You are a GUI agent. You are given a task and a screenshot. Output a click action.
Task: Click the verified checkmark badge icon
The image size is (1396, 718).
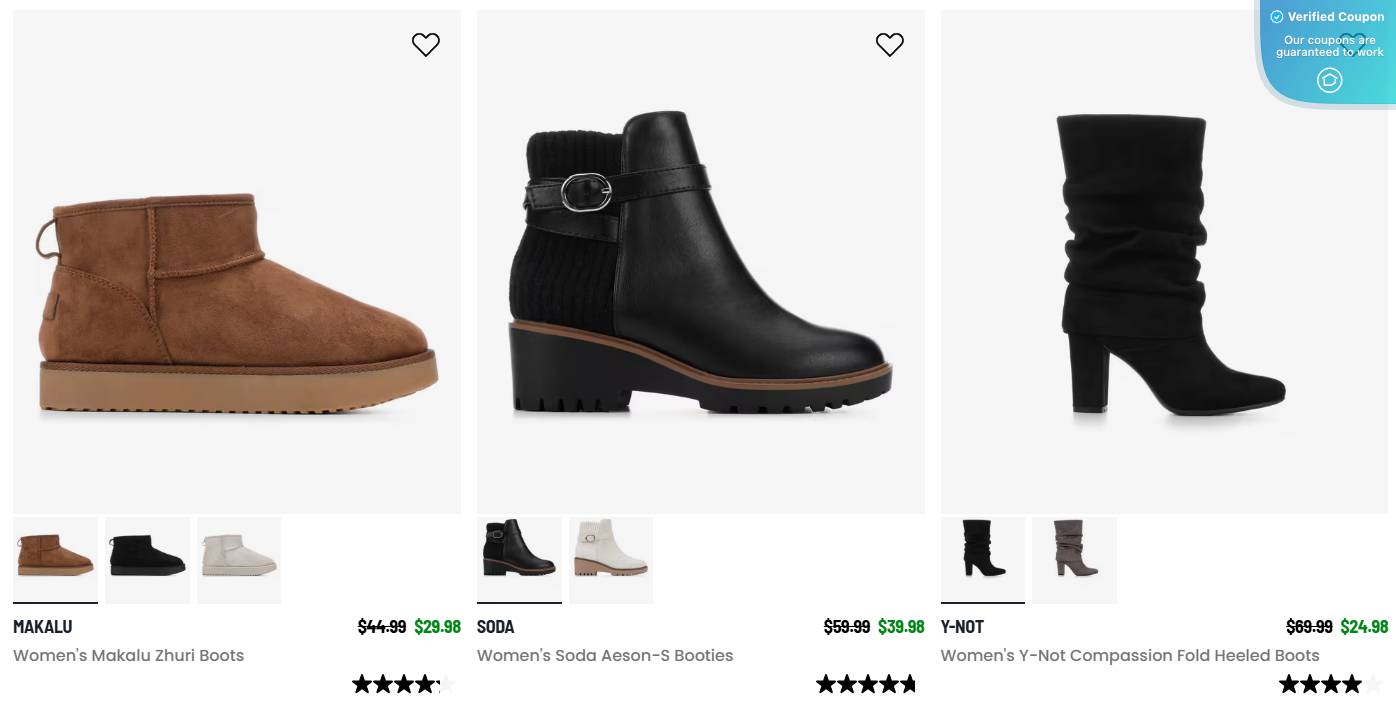click(1277, 17)
